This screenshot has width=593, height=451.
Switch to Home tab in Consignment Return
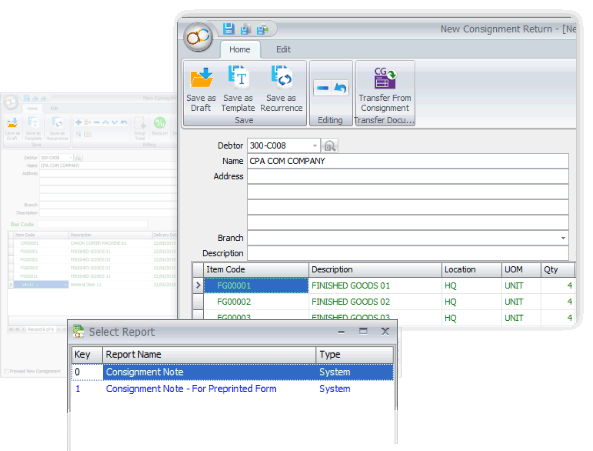240,50
